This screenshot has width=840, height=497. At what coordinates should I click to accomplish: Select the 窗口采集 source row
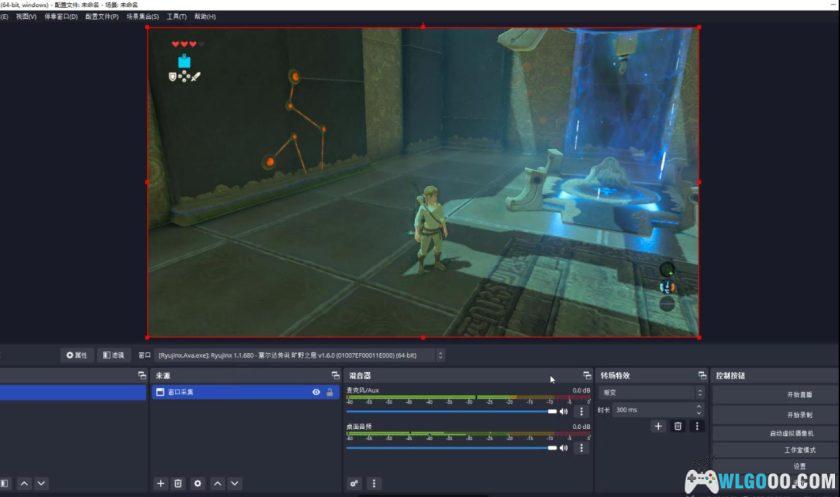245,392
